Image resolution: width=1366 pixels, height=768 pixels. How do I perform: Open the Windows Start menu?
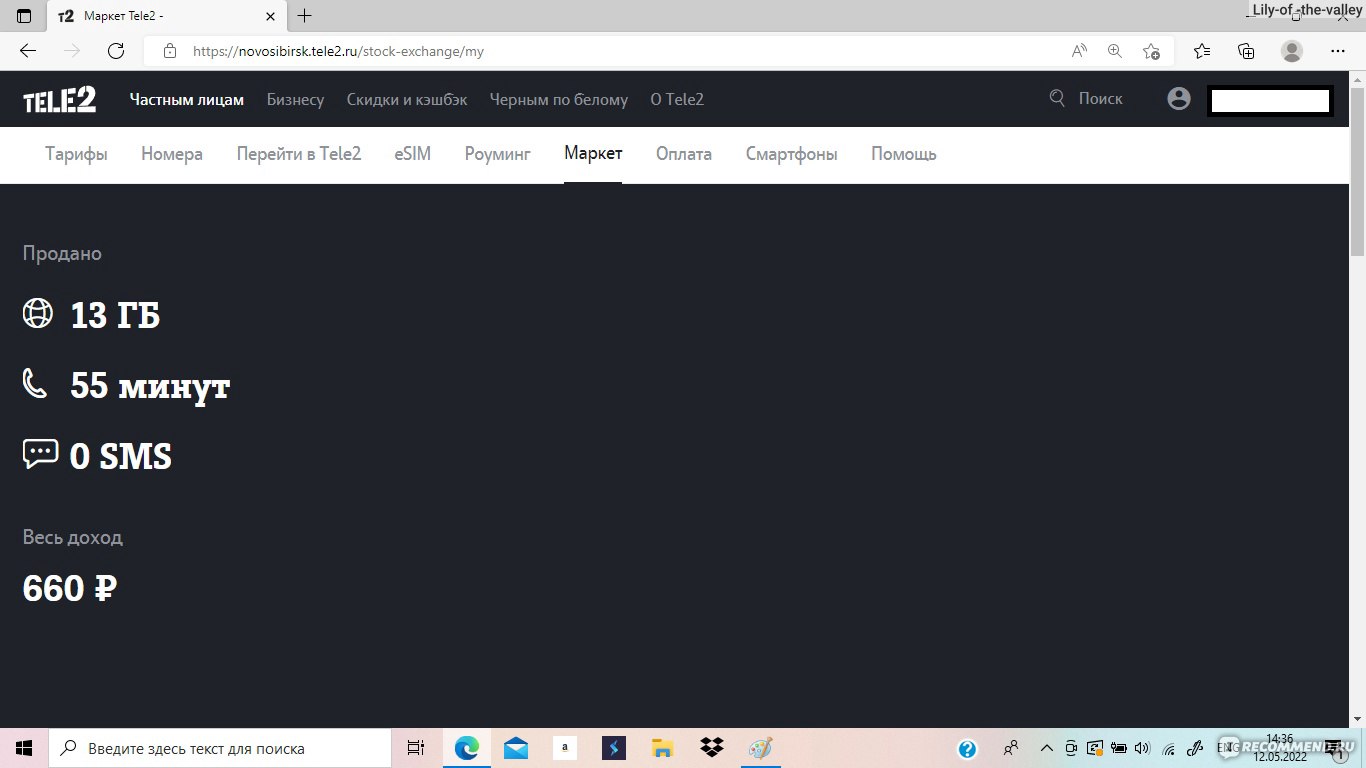point(24,748)
